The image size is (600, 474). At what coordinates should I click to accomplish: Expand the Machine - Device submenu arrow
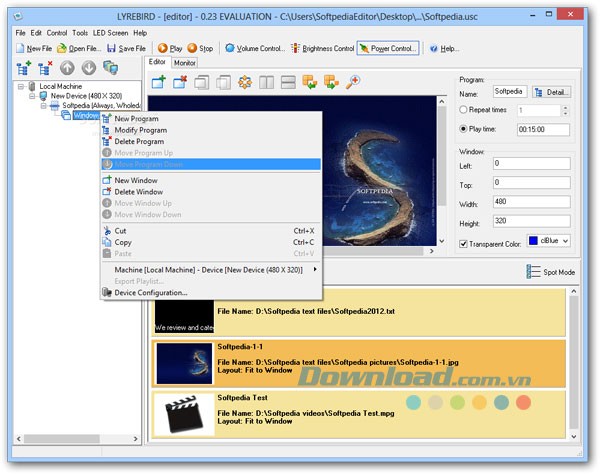[315, 269]
